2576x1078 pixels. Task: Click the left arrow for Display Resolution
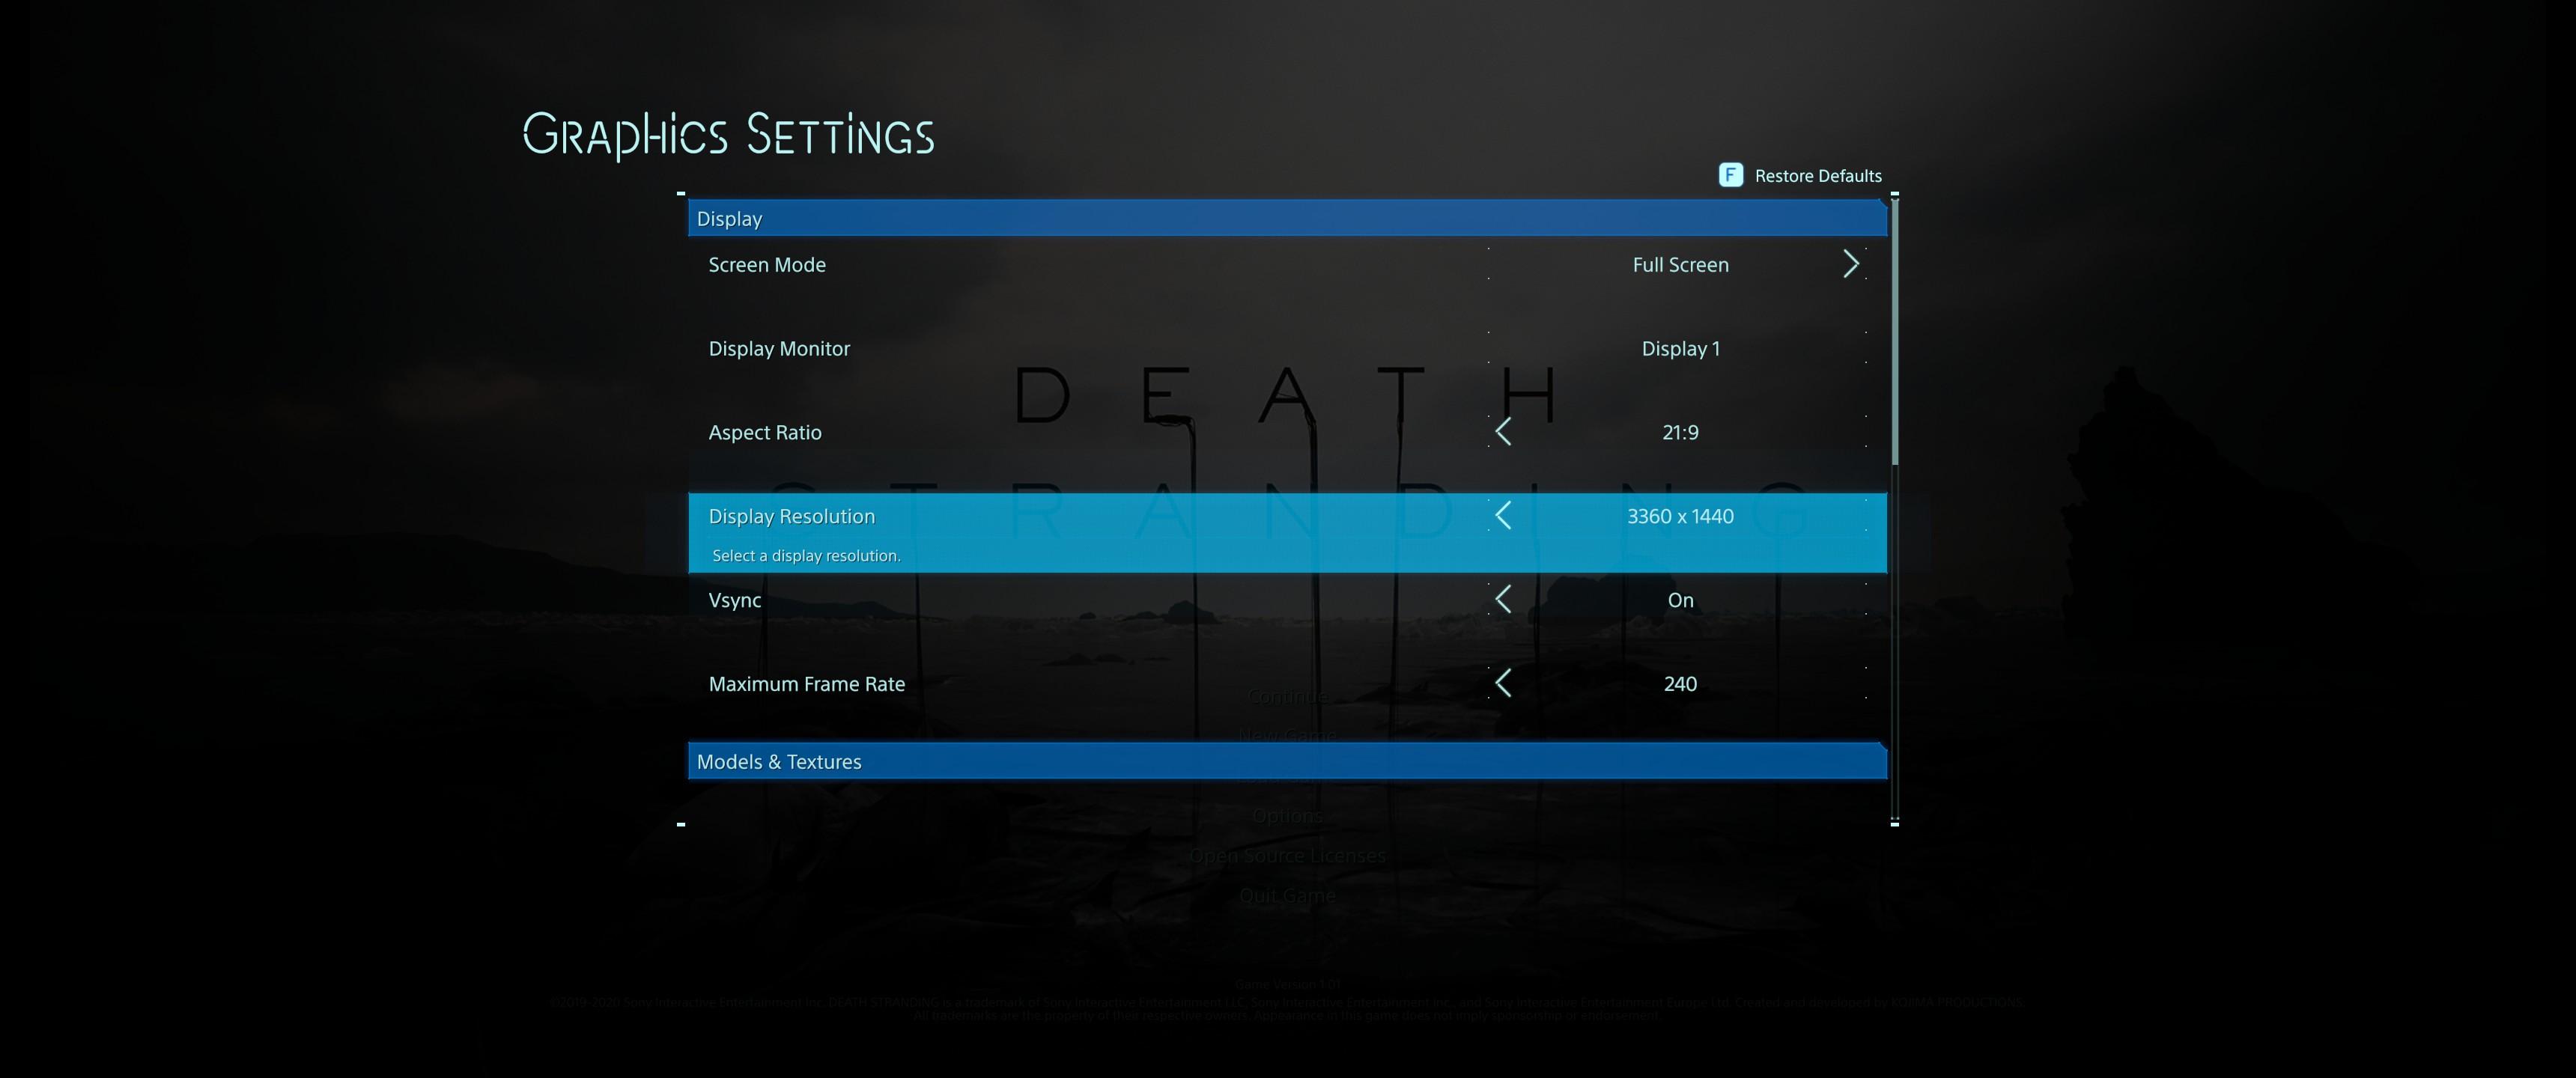1502,516
